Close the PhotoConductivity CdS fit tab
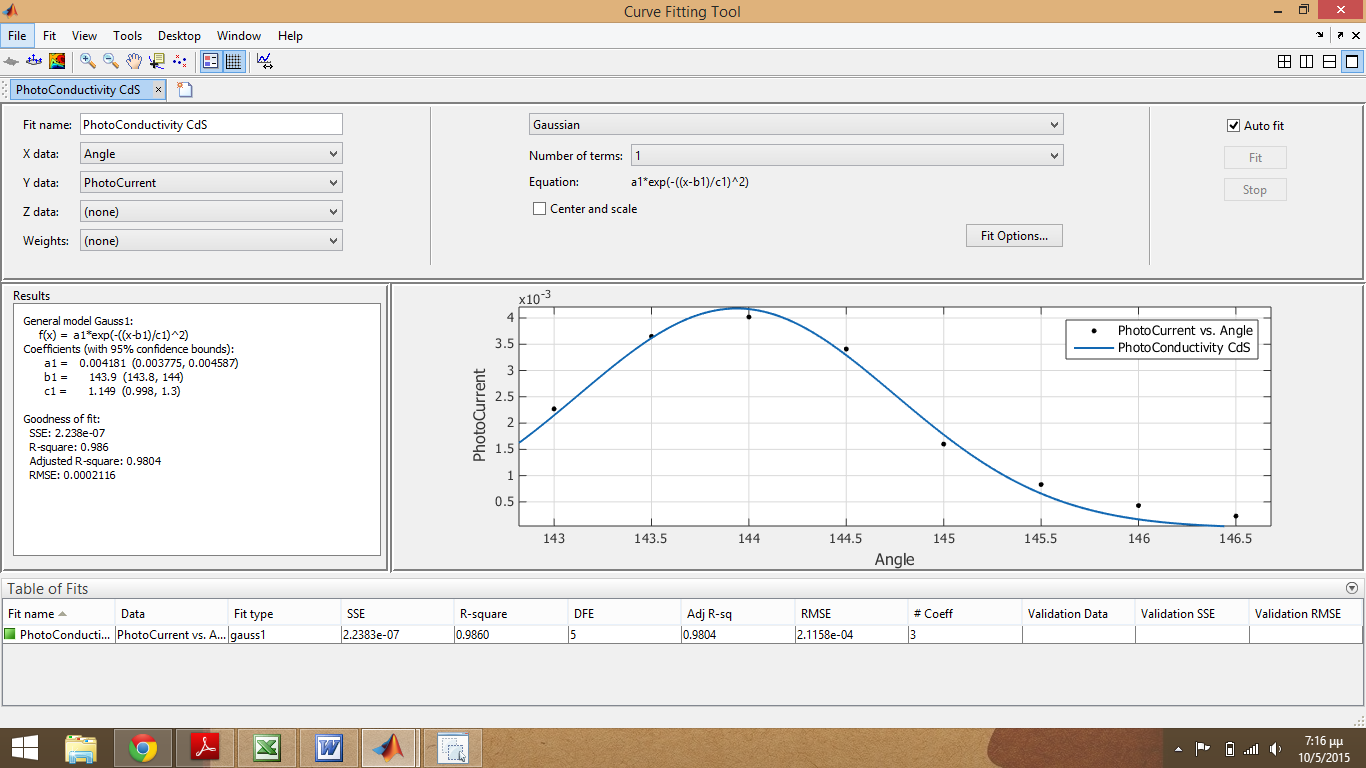 coord(158,89)
